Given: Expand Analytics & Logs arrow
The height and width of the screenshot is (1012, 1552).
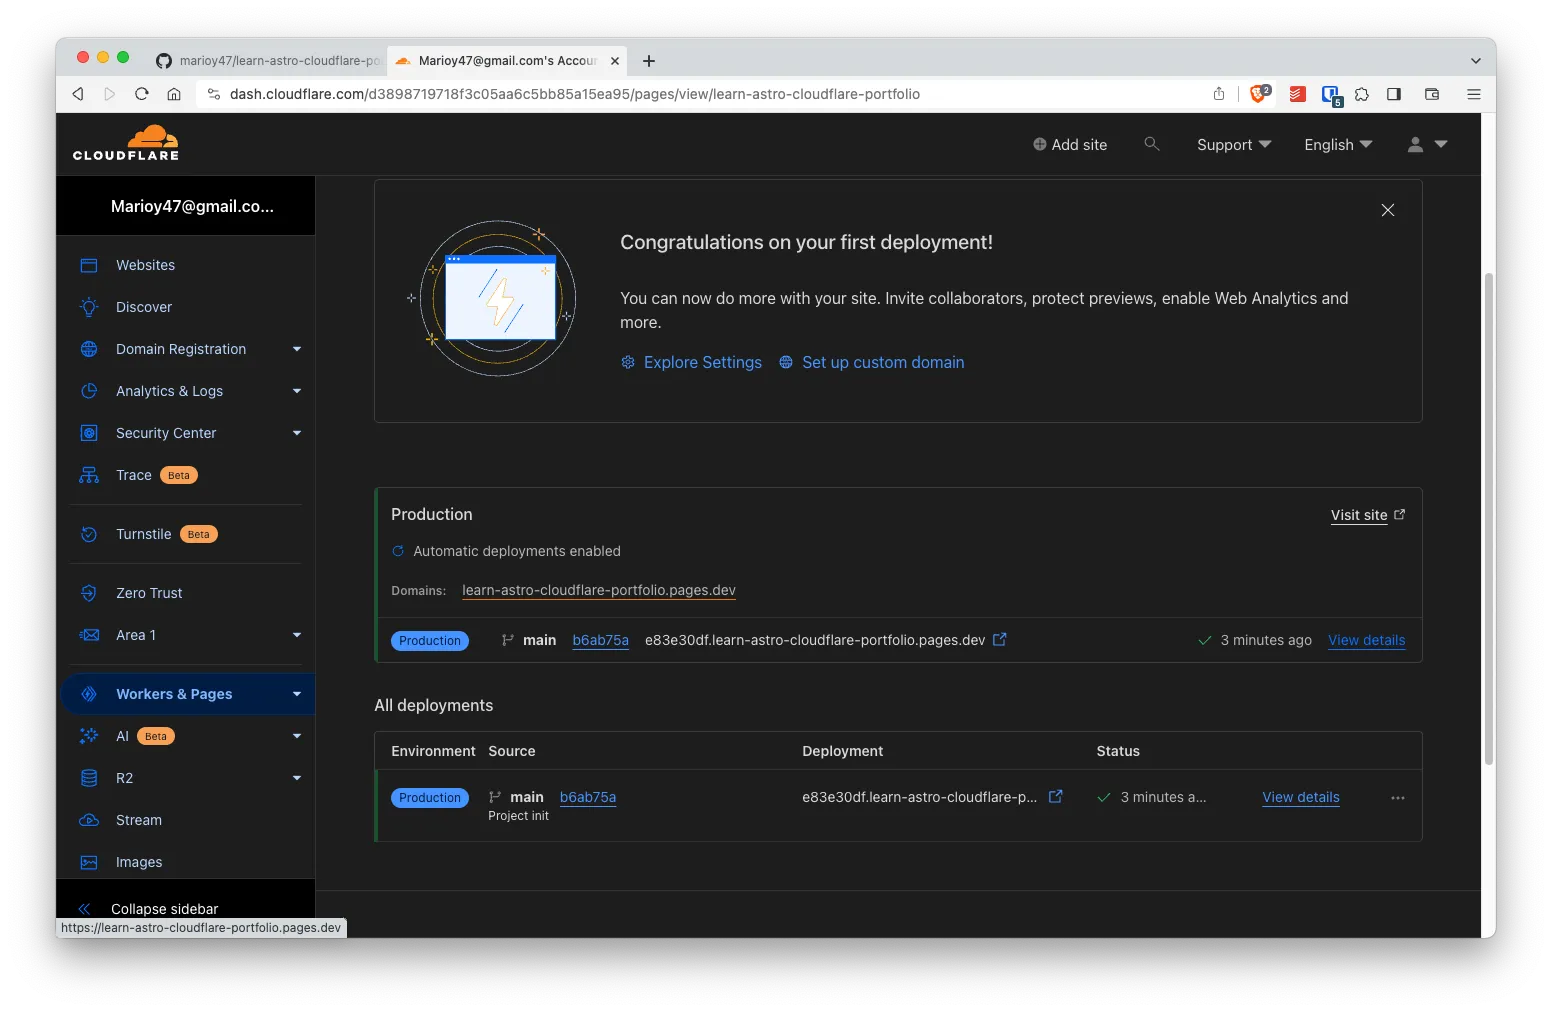Looking at the screenshot, I should [297, 391].
